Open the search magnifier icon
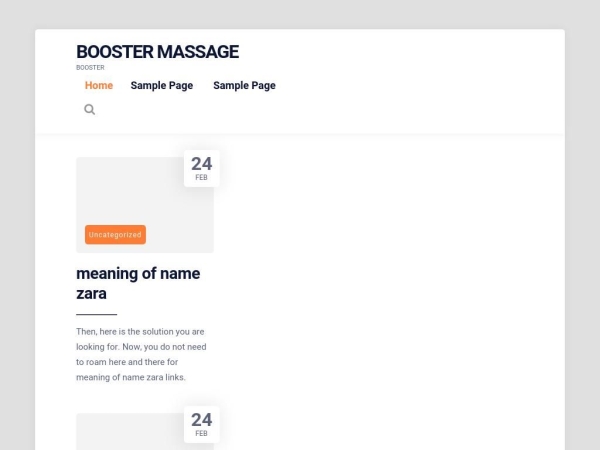The height and width of the screenshot is (450, 600). click(90, 109)
